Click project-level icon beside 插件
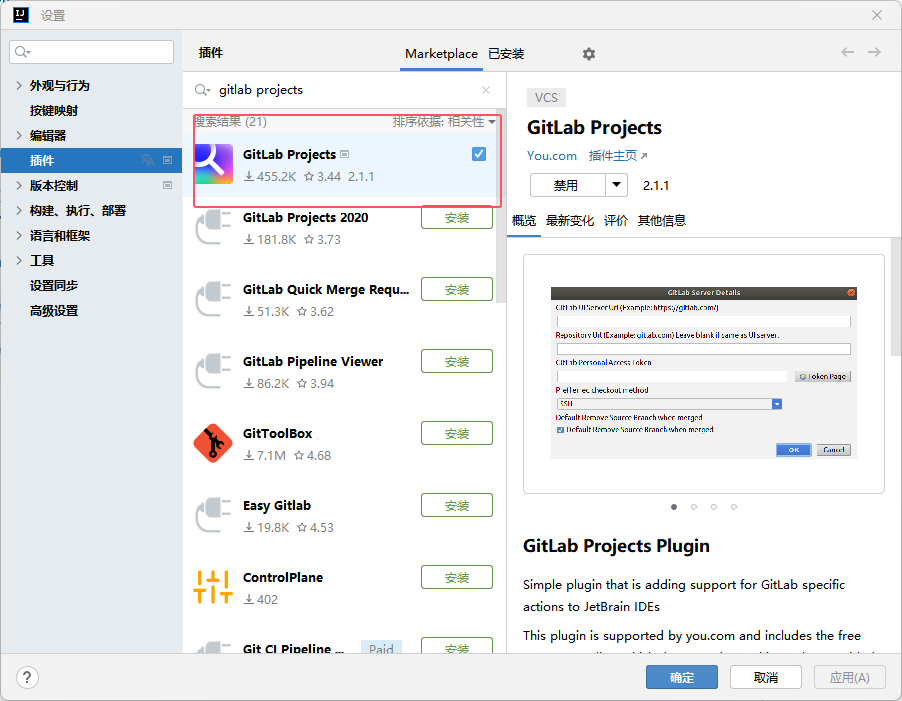 (x=167, y=160)
